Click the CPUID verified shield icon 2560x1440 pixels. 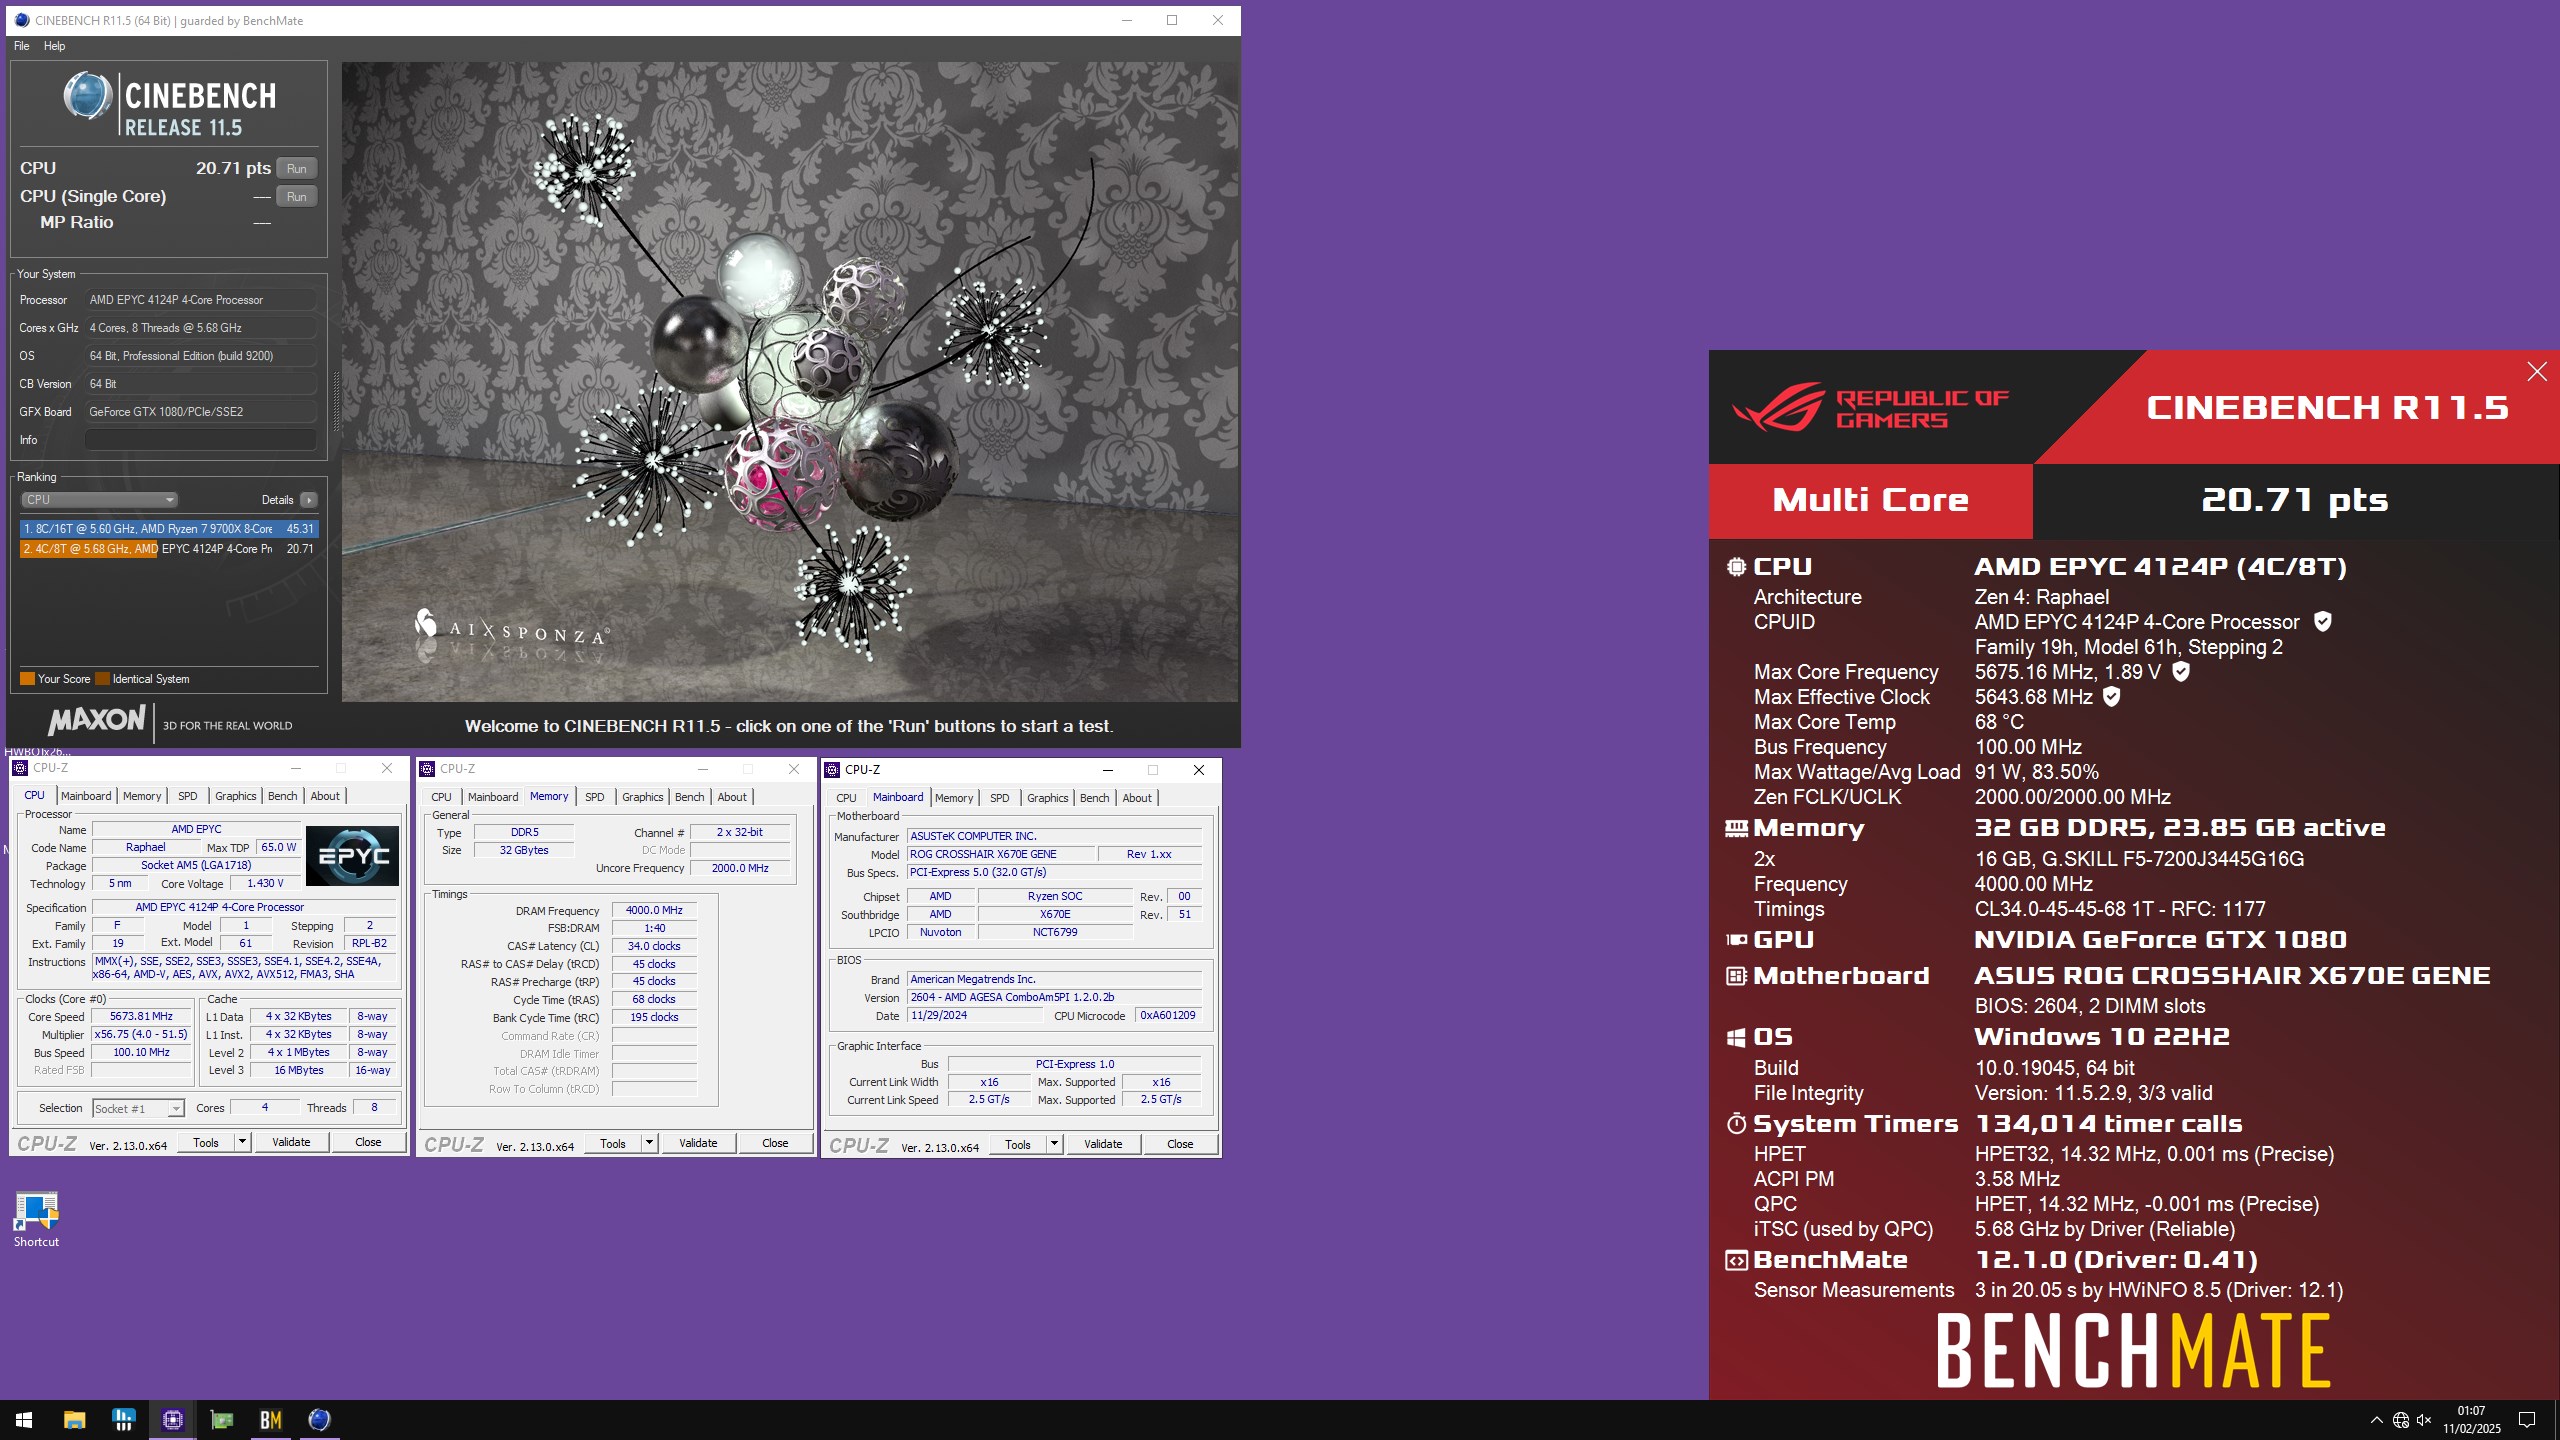[x=2323, y=621]
